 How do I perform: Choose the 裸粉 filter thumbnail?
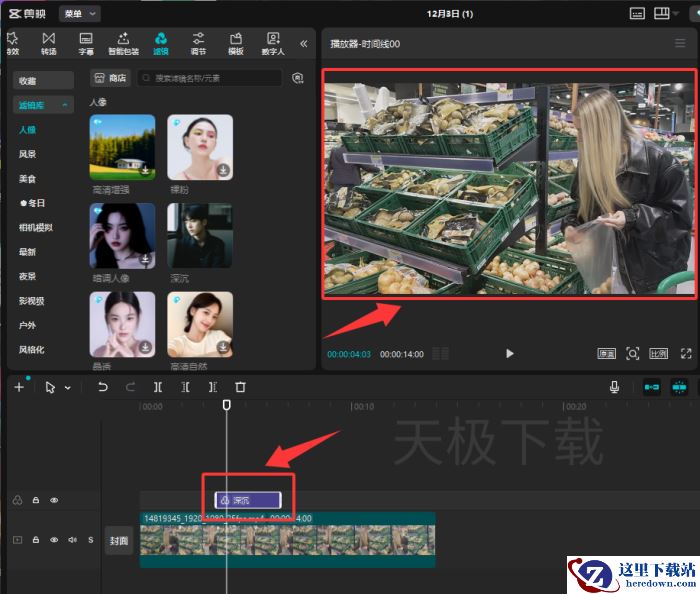(x=200, y=147)
